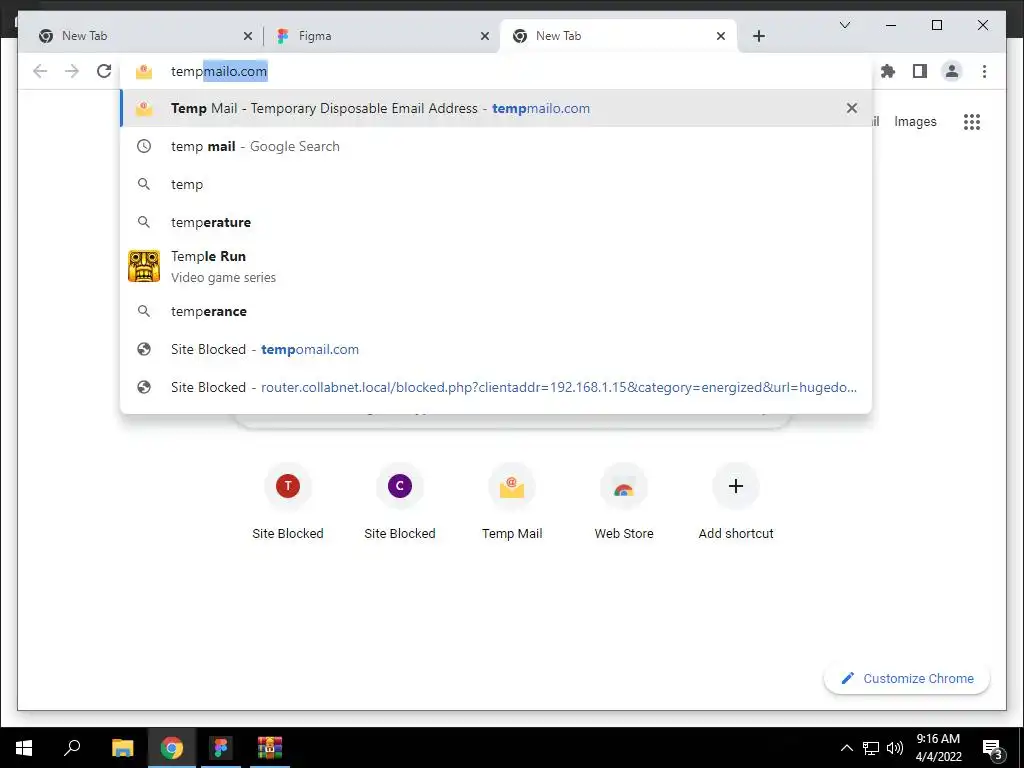Click the network tray icon
This screenshot has width=1024, height=768.
pyautogui.click(x=871, y=748)
